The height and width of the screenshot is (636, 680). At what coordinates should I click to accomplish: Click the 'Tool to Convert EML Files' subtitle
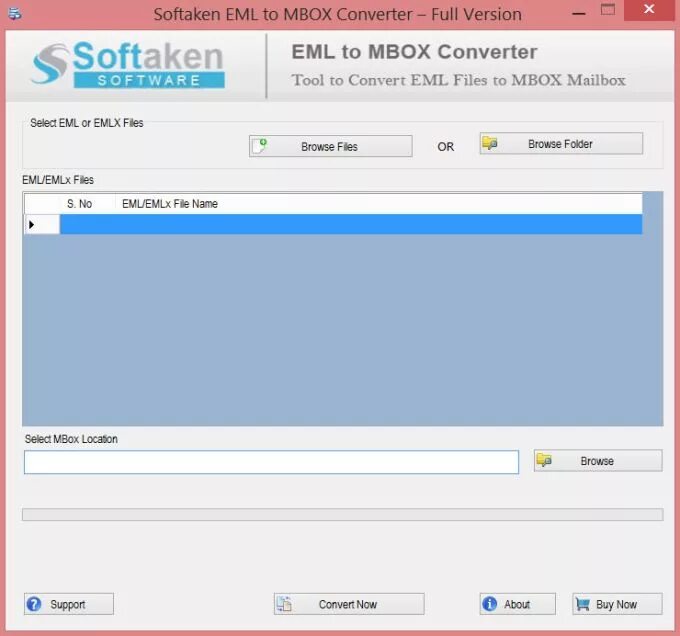coord(458,80)
